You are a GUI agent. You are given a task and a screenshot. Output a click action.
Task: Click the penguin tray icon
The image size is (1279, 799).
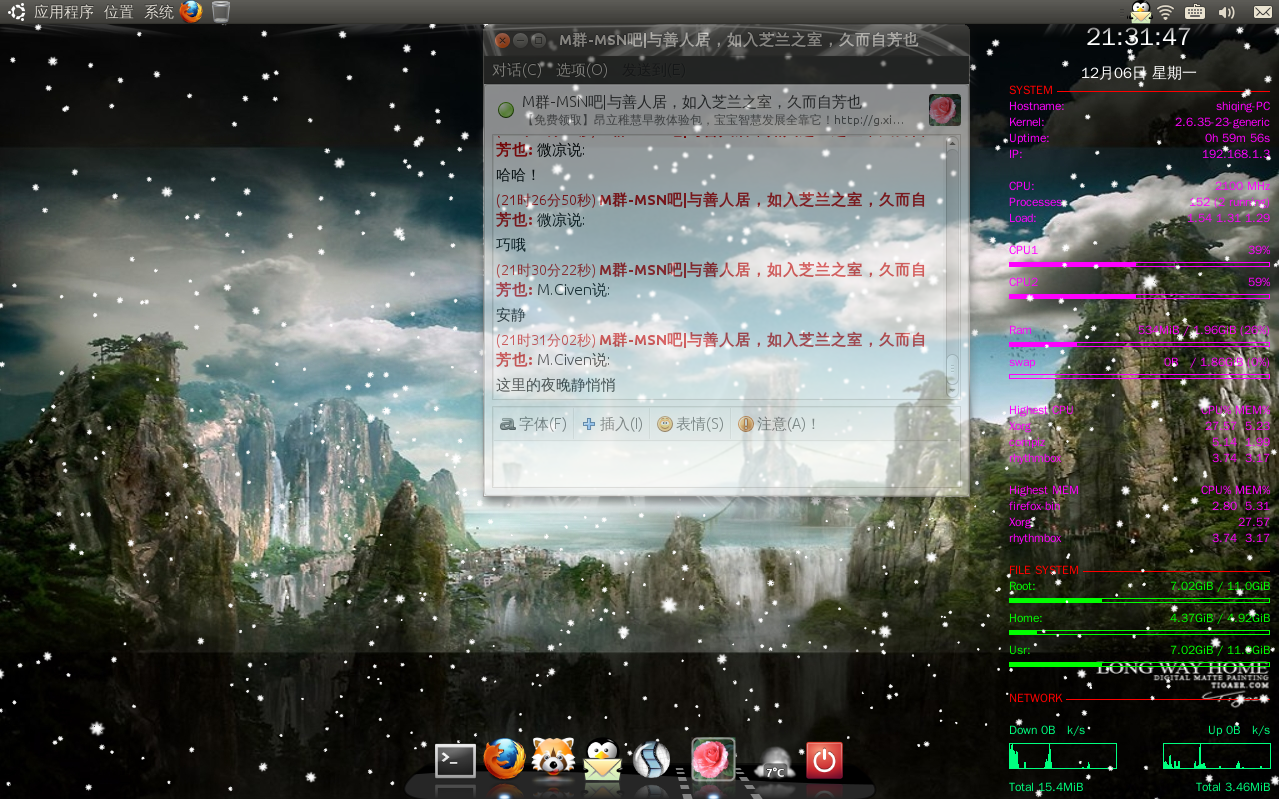tap(1140, 12)
